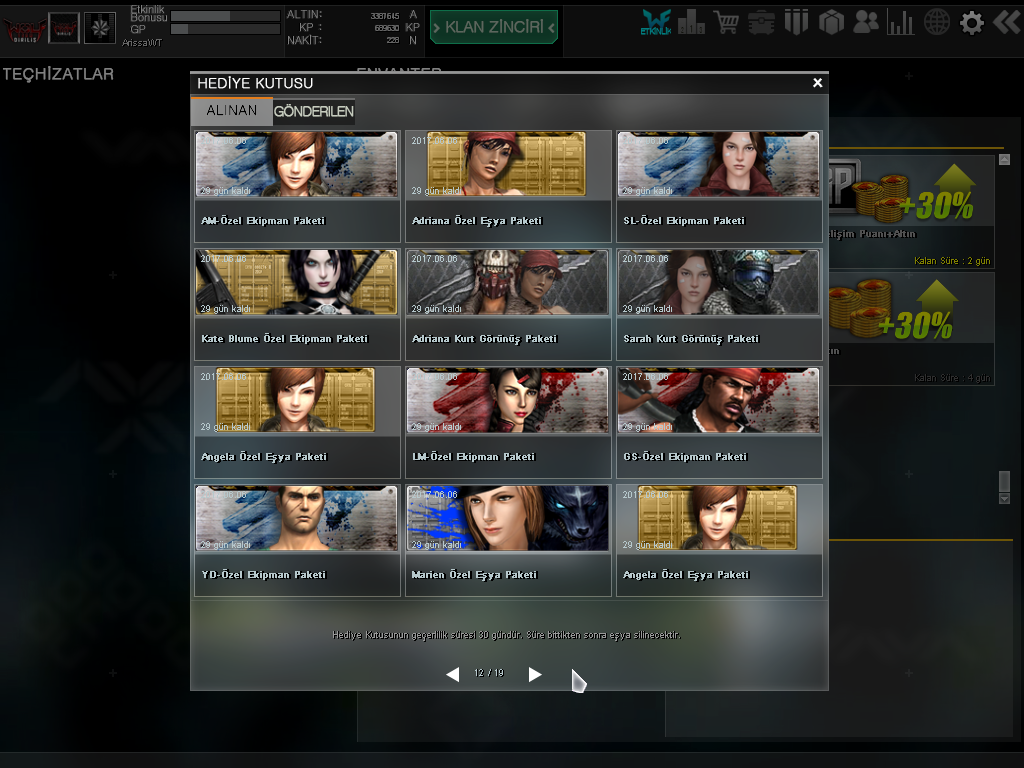1024x768 pixels.
Task: Select YD-Özel Ekipman Paketi gift
Action: click(x=297, y=541)
